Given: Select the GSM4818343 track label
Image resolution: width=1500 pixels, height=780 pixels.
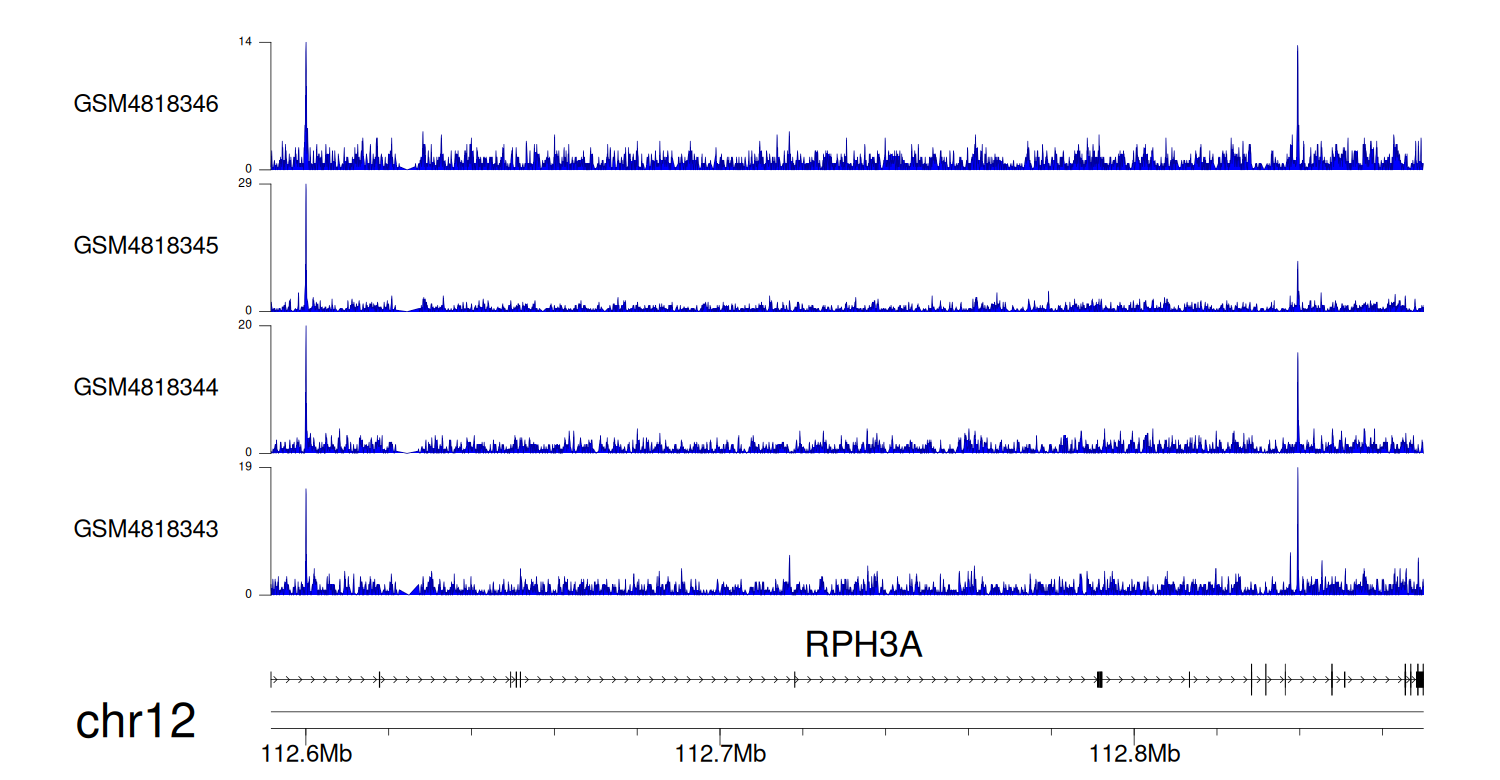Looking at the screenshot, I should tap(146, 528).
